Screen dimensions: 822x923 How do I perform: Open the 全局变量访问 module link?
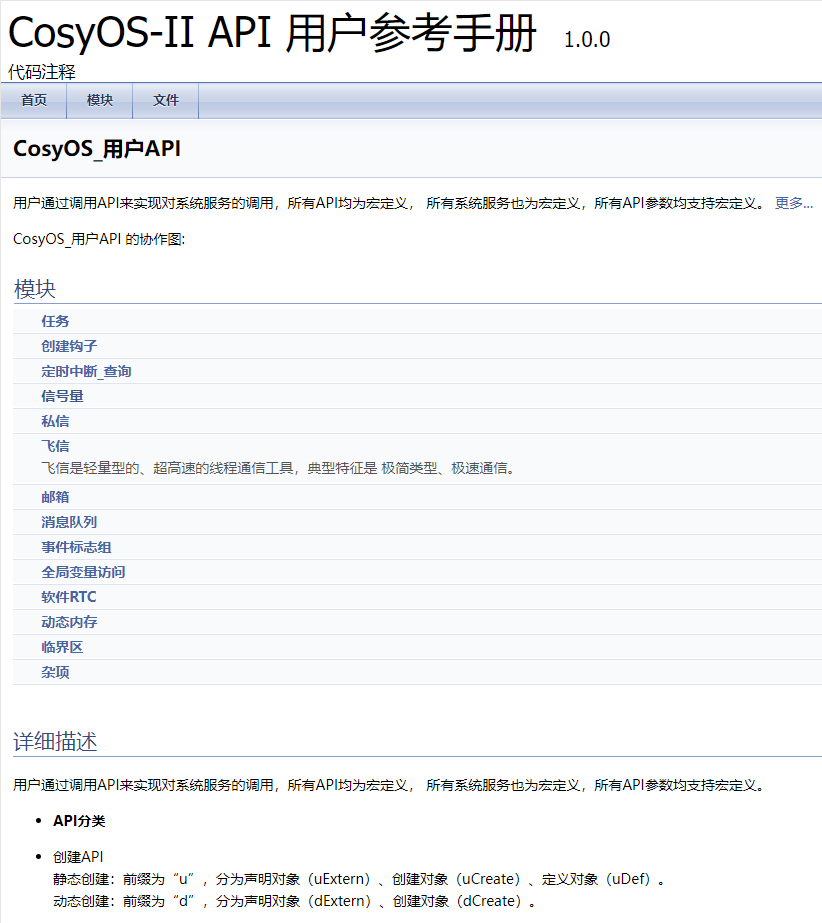pos(83,572)
